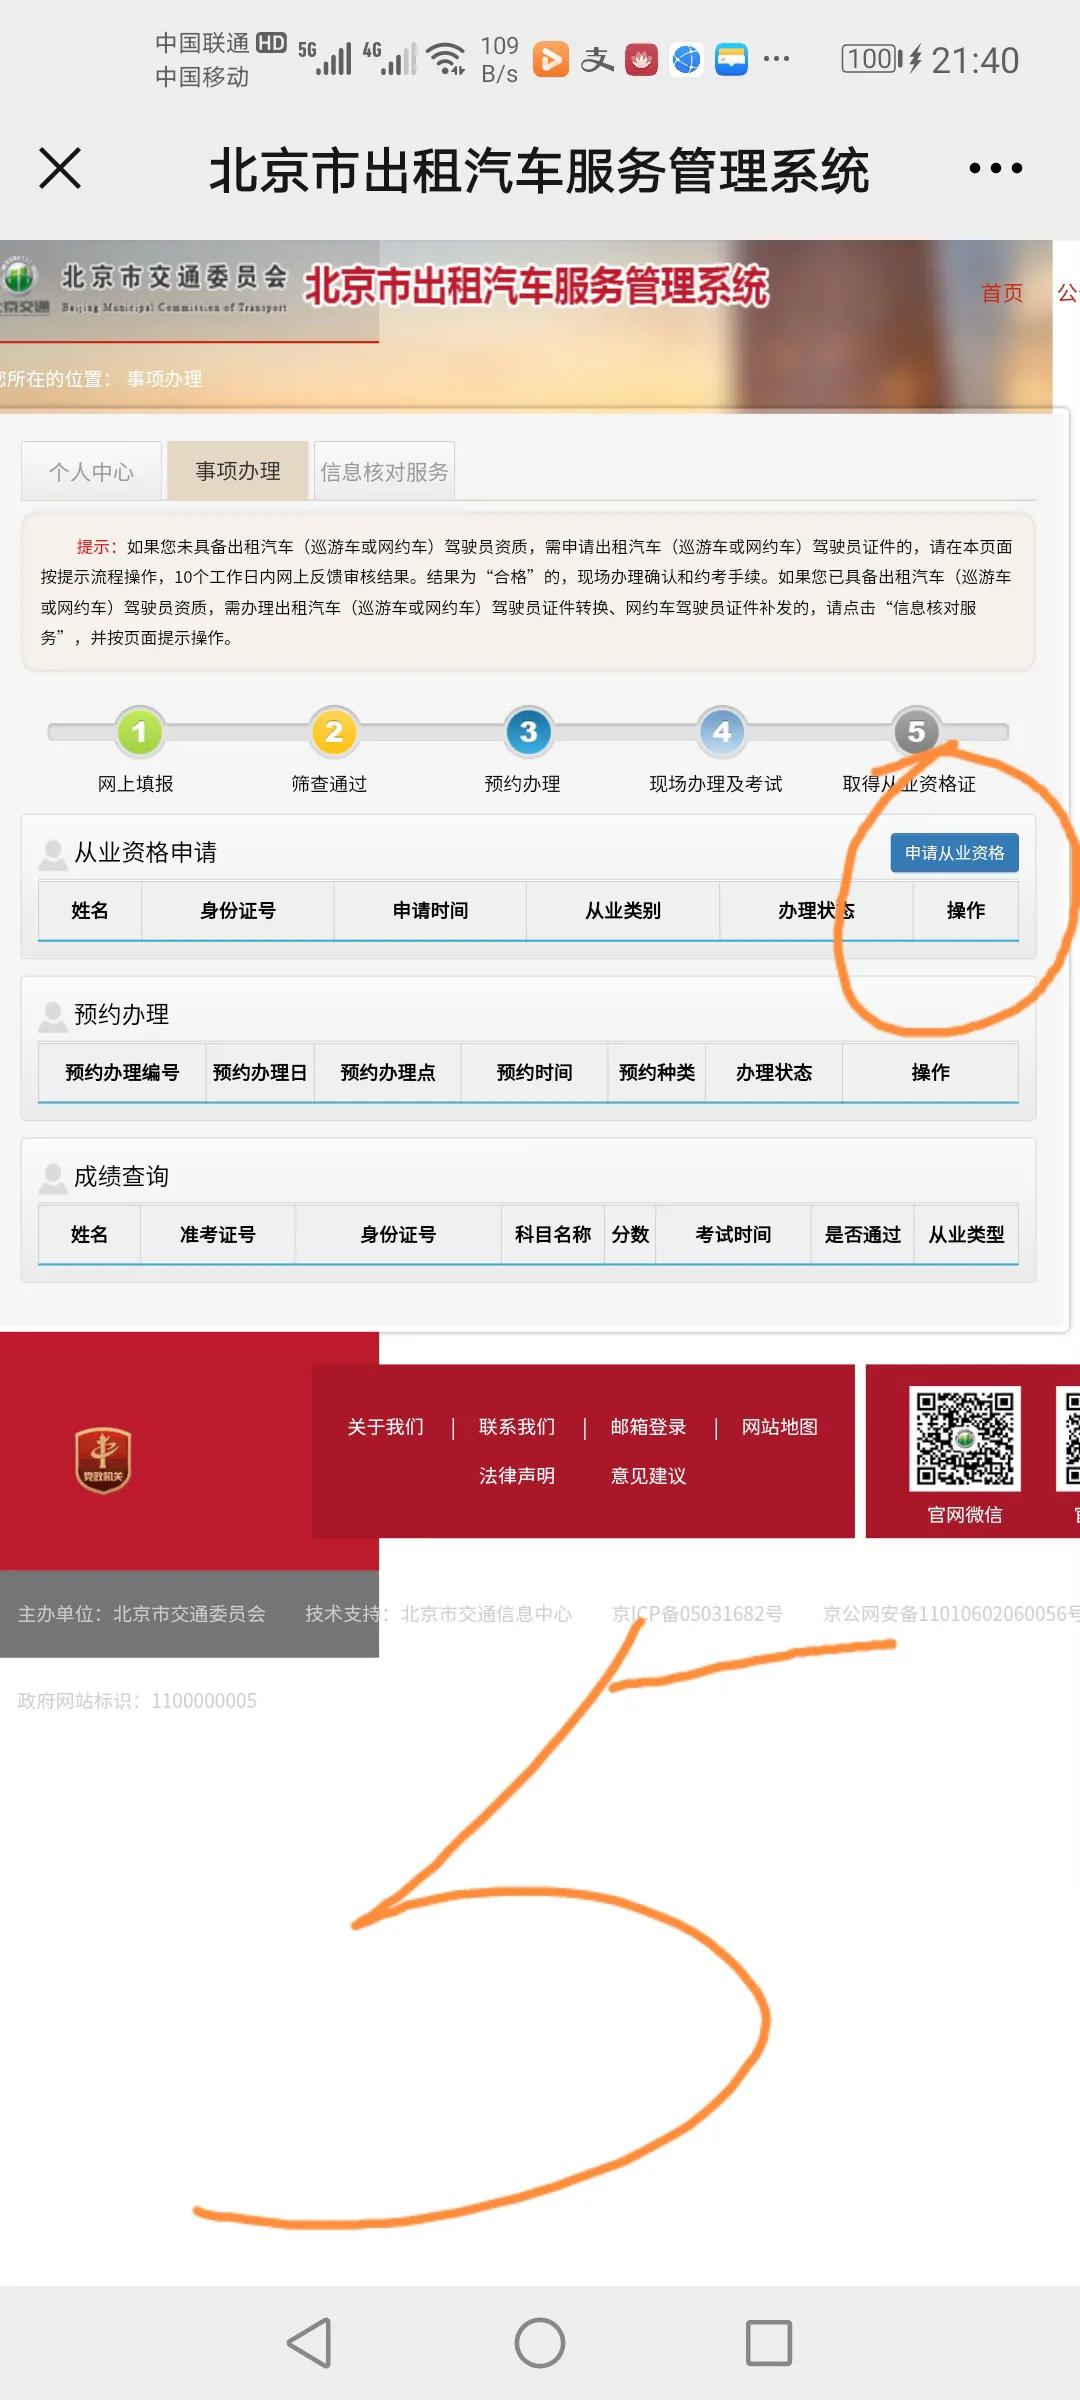Tap the wallet card notification icon
1080x2400 pixels.
point(731,60)
